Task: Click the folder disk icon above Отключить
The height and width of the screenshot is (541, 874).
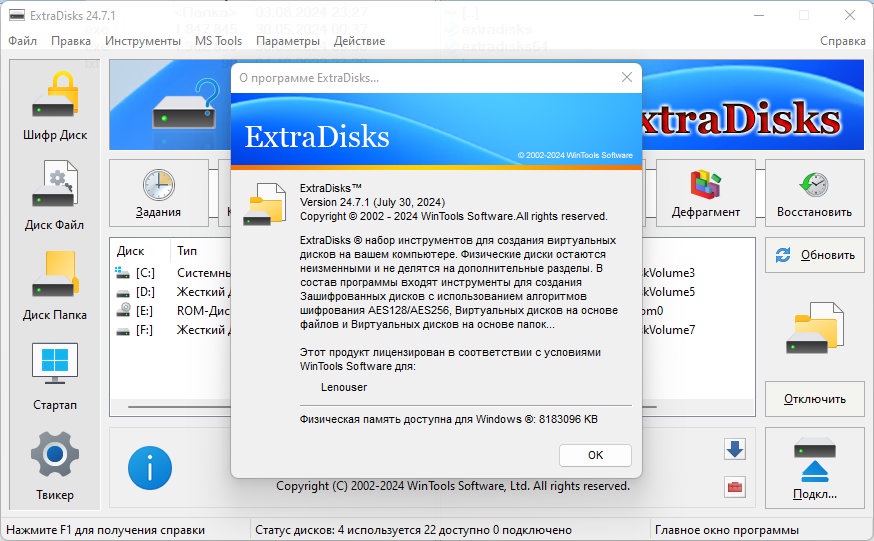Action: [814, 327]
